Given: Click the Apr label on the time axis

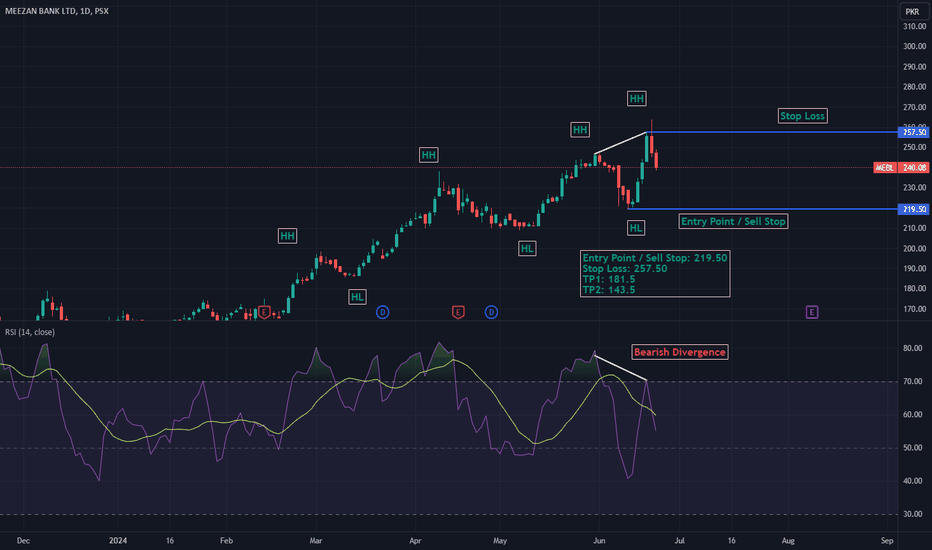Looking at the screenshot, I should [415, 540].
